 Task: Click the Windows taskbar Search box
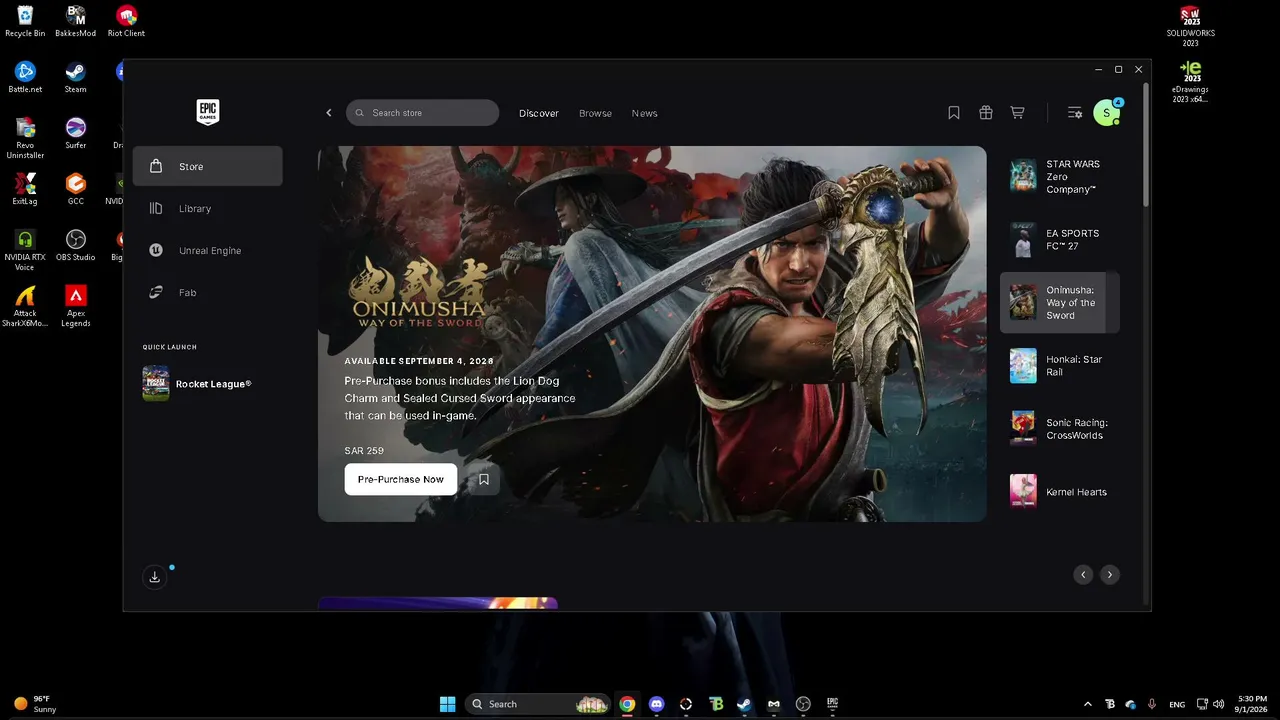click(539, 704)
